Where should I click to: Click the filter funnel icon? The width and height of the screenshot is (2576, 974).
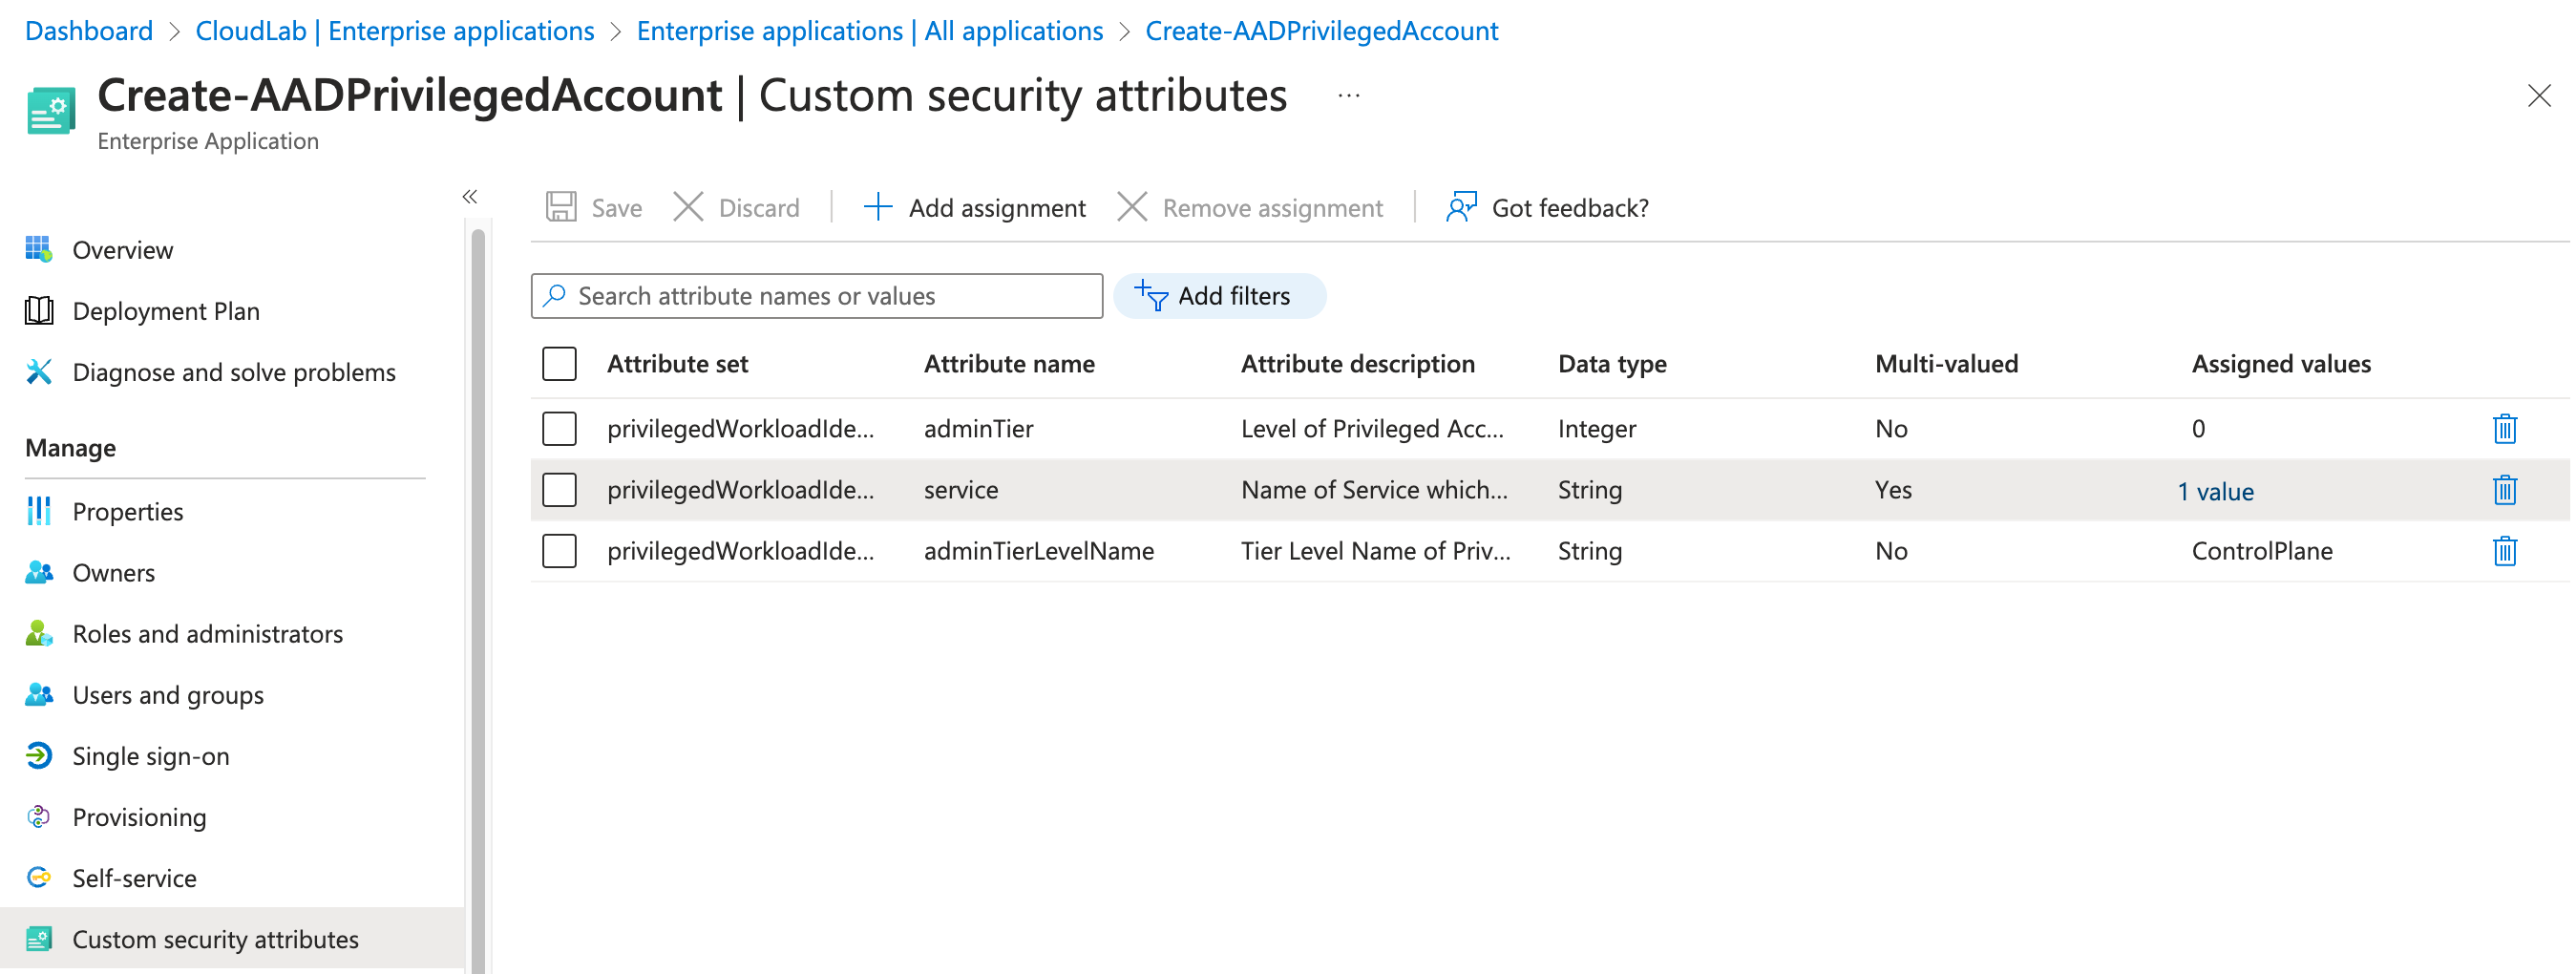click(x=1151, y=295)
